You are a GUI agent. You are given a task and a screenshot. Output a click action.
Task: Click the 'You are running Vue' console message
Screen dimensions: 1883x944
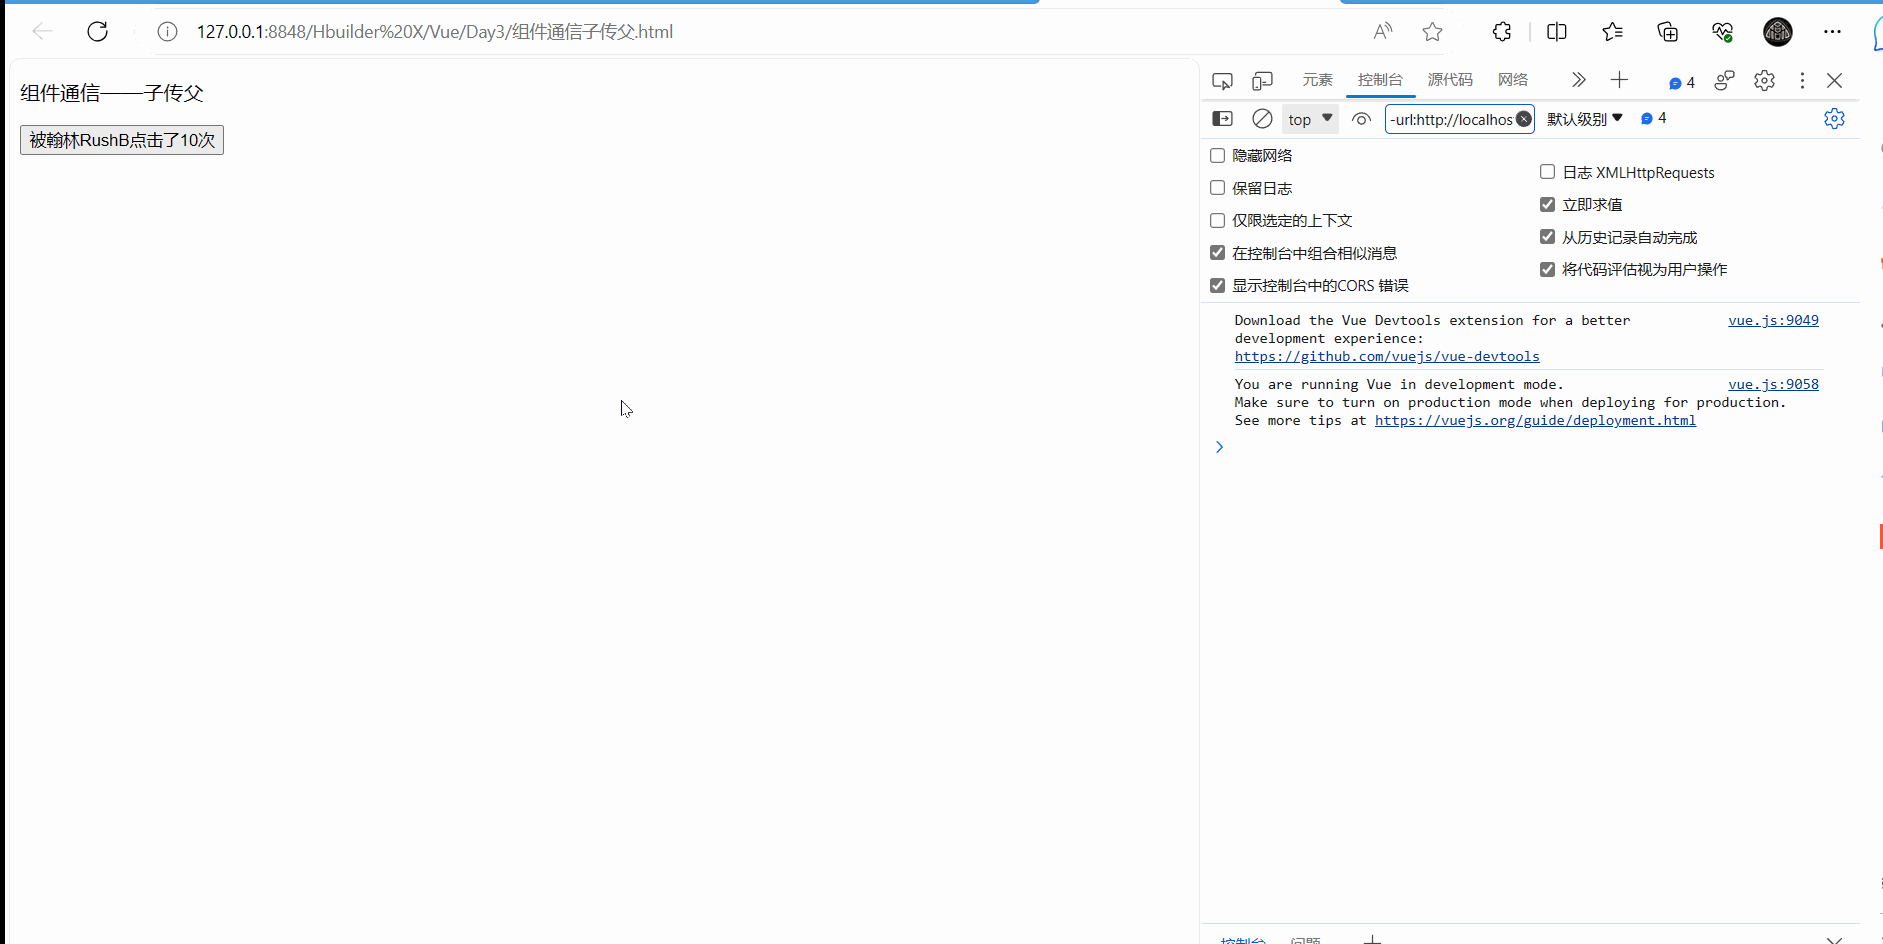[x=1510, y=402]
